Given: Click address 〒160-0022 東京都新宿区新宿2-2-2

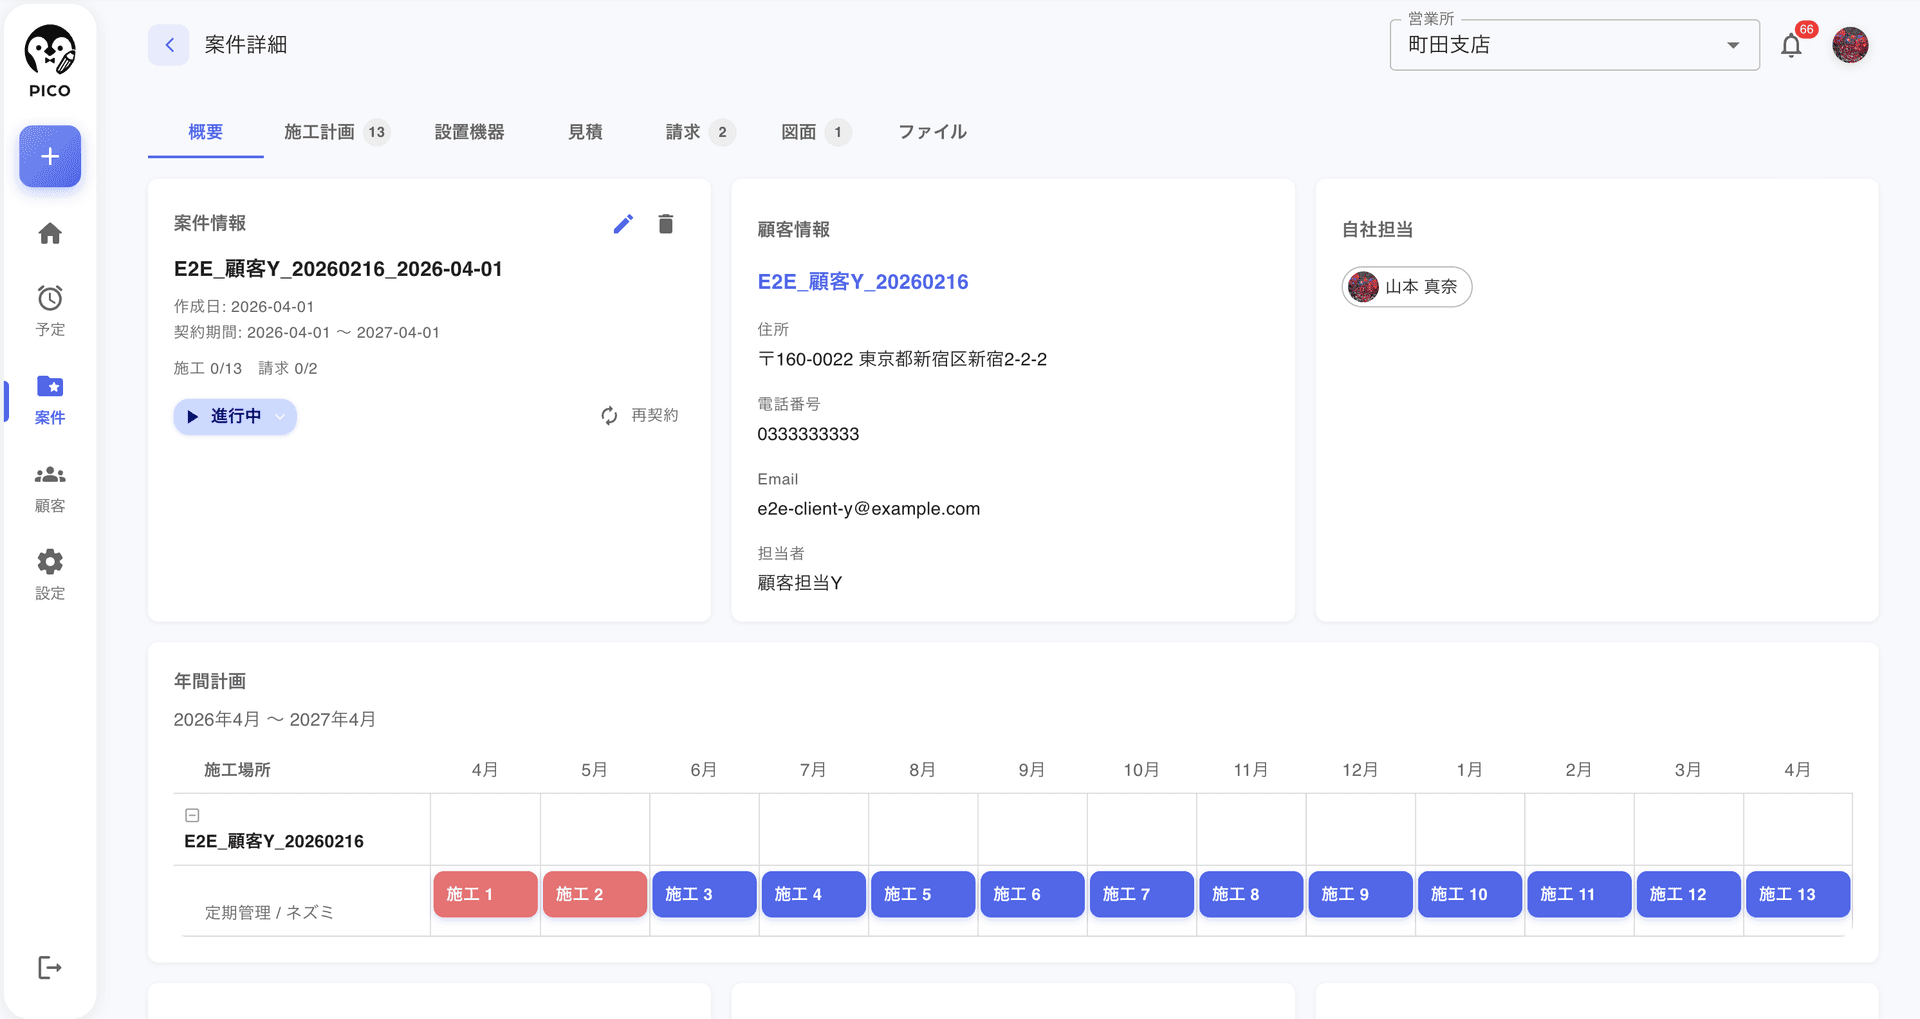Looking at the screenshot, I should point(902,359).
